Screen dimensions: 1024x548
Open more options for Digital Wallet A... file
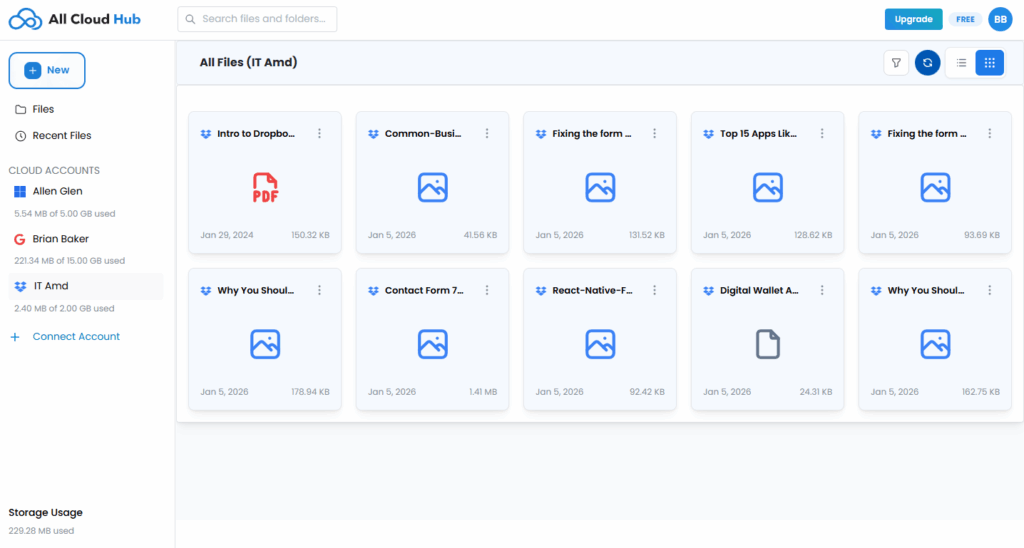tap(822, 290)
